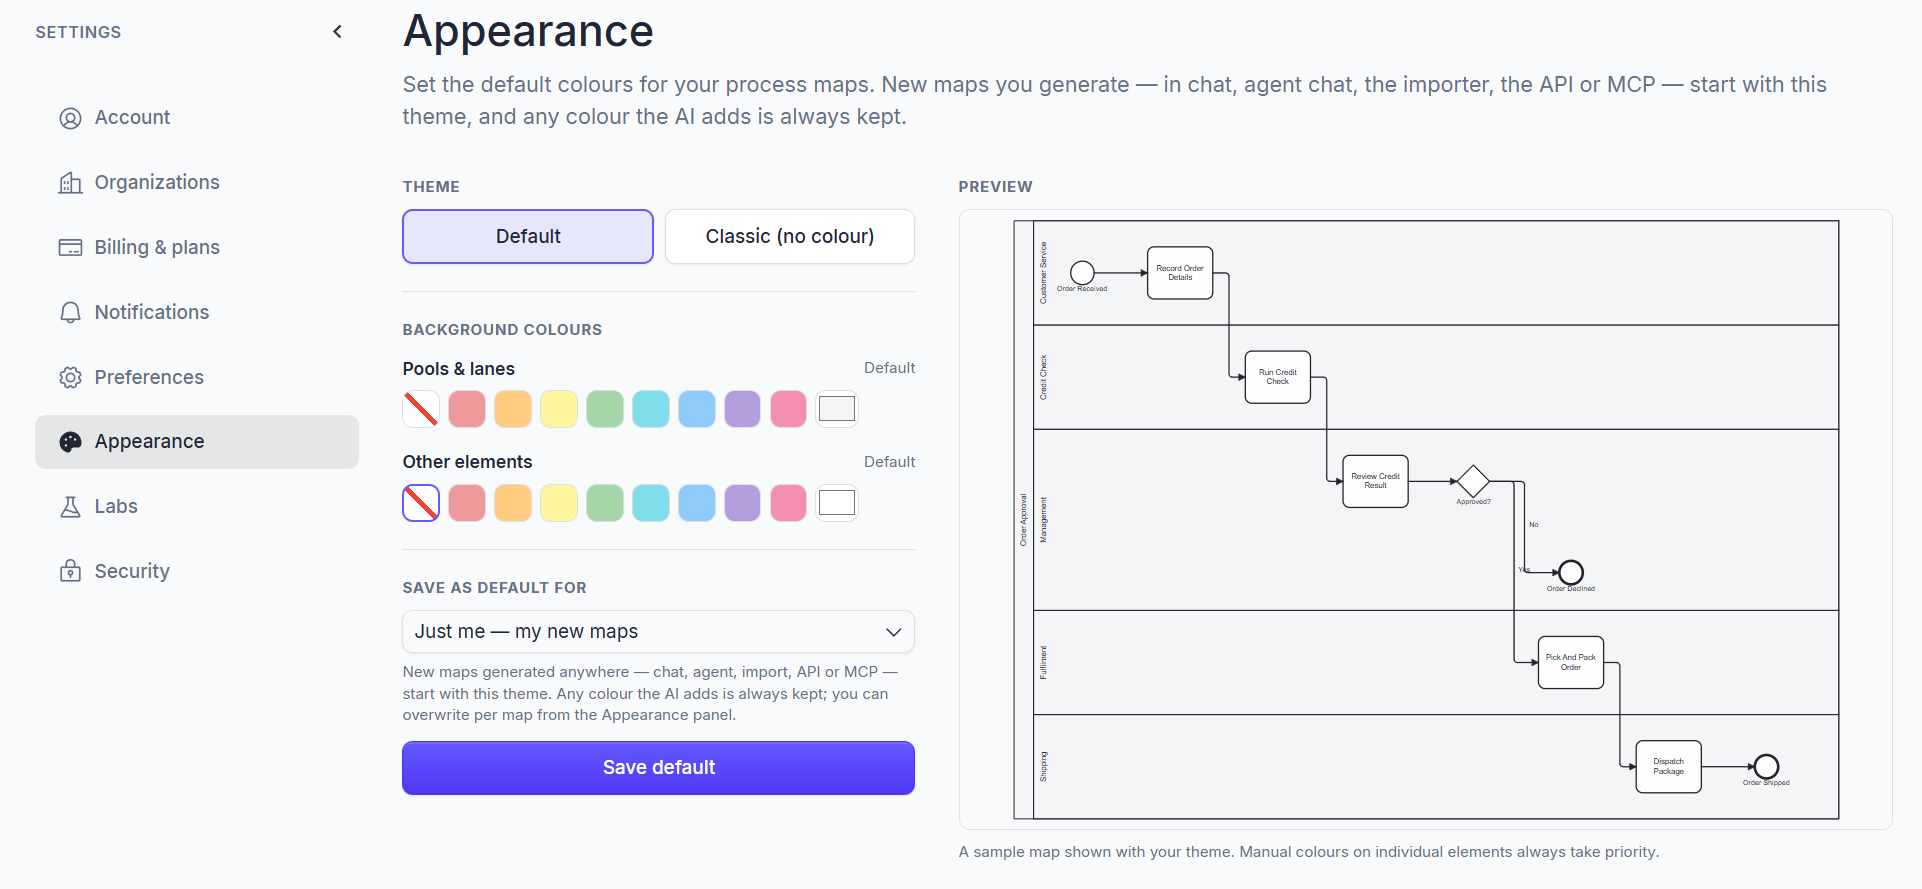Image resolution: width=1922 pixels, height=889 pixels.
Task: Click the Appearance palette icon
Action: 70,442
